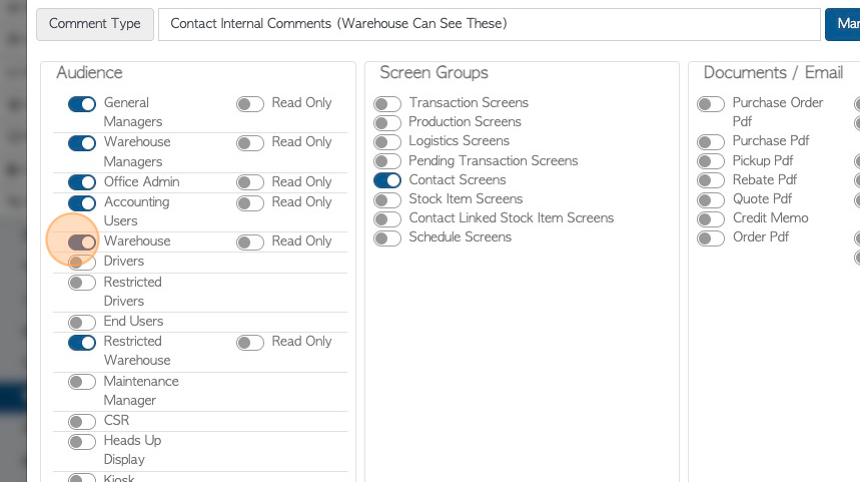
Task: Click the blue button beside the name field
Action: point(842,24)
